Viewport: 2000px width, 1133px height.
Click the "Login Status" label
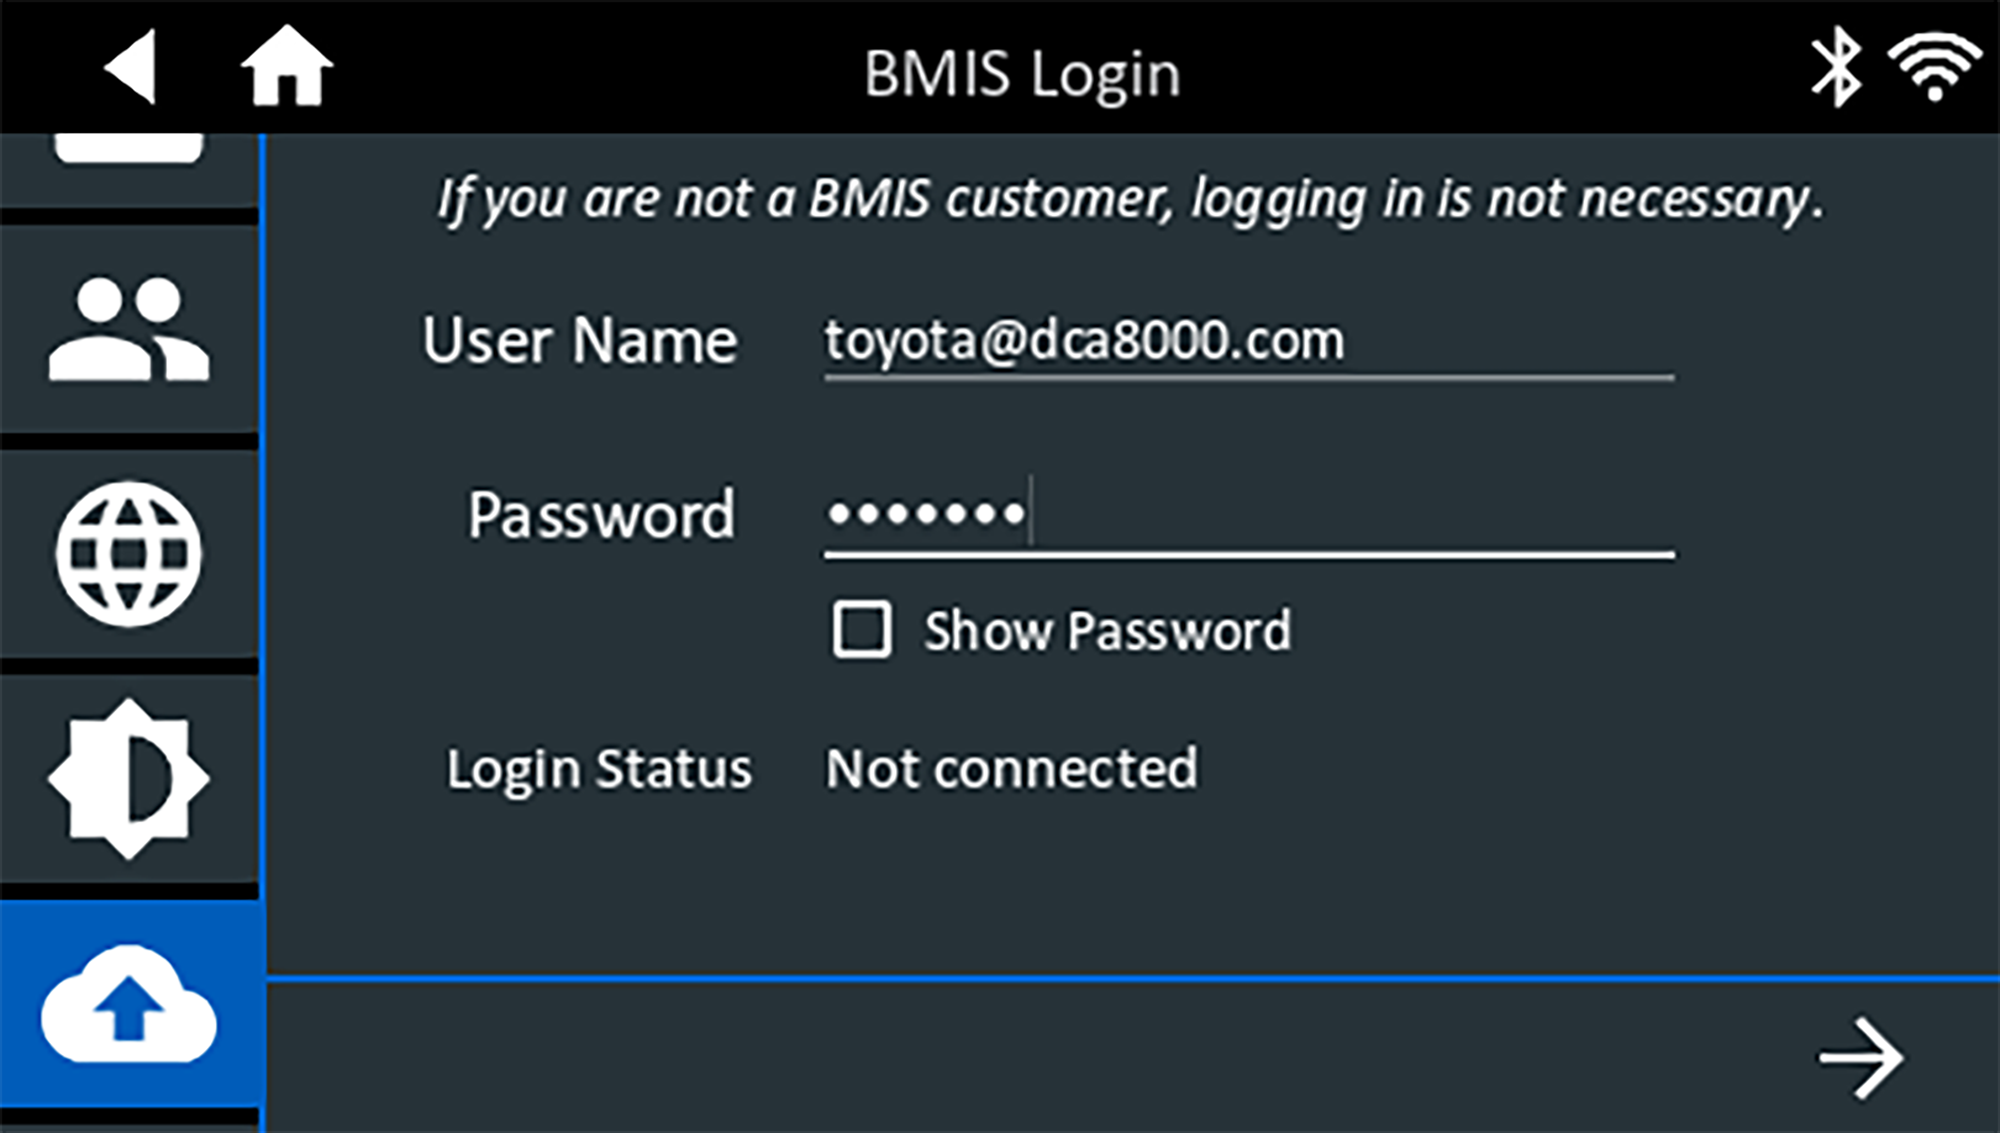tap(598, 769)
